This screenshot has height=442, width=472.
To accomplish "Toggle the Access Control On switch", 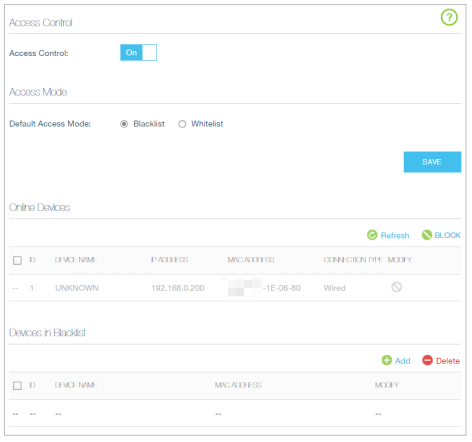I will (138, 52).
